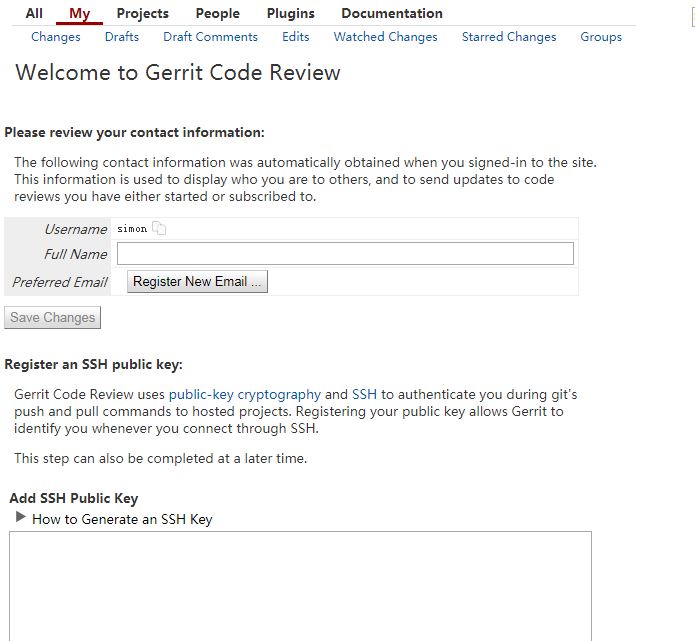The width and height of the screenshot is (695, 641).
Task: Follow the public-key cryptography link
Action: coord(245,394)
